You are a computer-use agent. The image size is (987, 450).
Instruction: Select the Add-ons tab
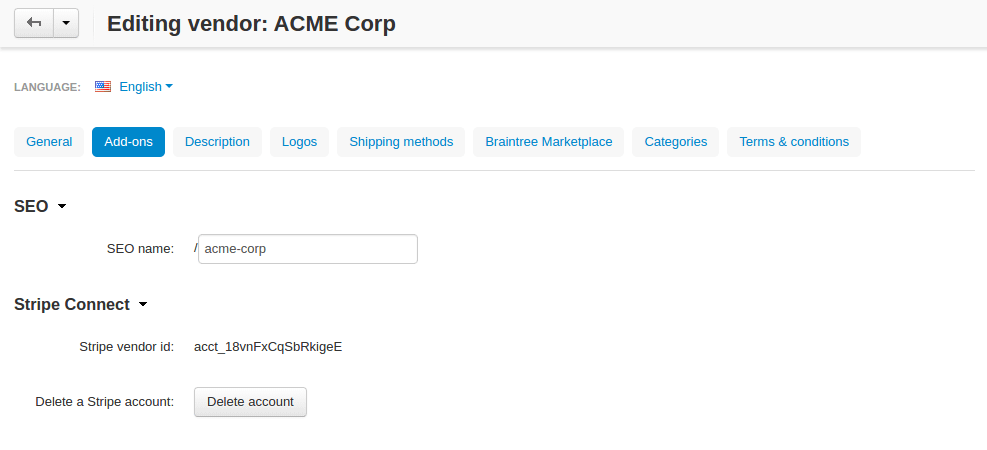[x=128, y=142]
